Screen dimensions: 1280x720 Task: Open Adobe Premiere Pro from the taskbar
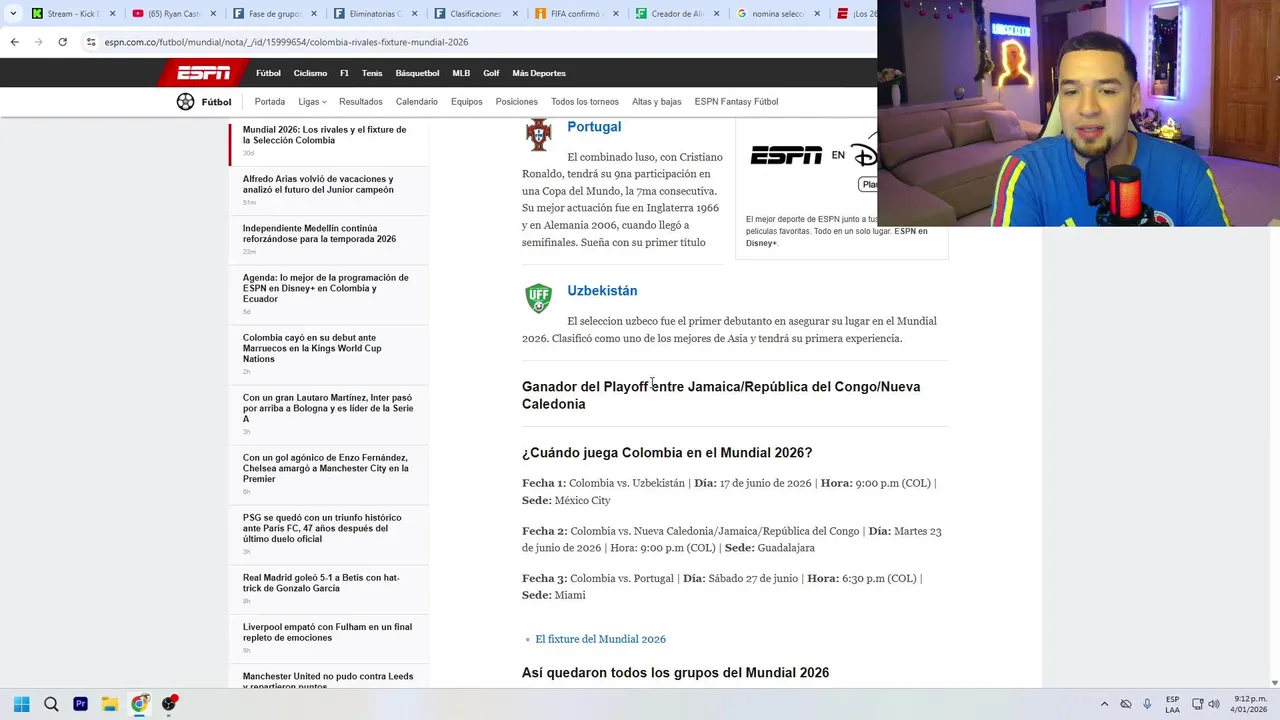coord(80,704)
